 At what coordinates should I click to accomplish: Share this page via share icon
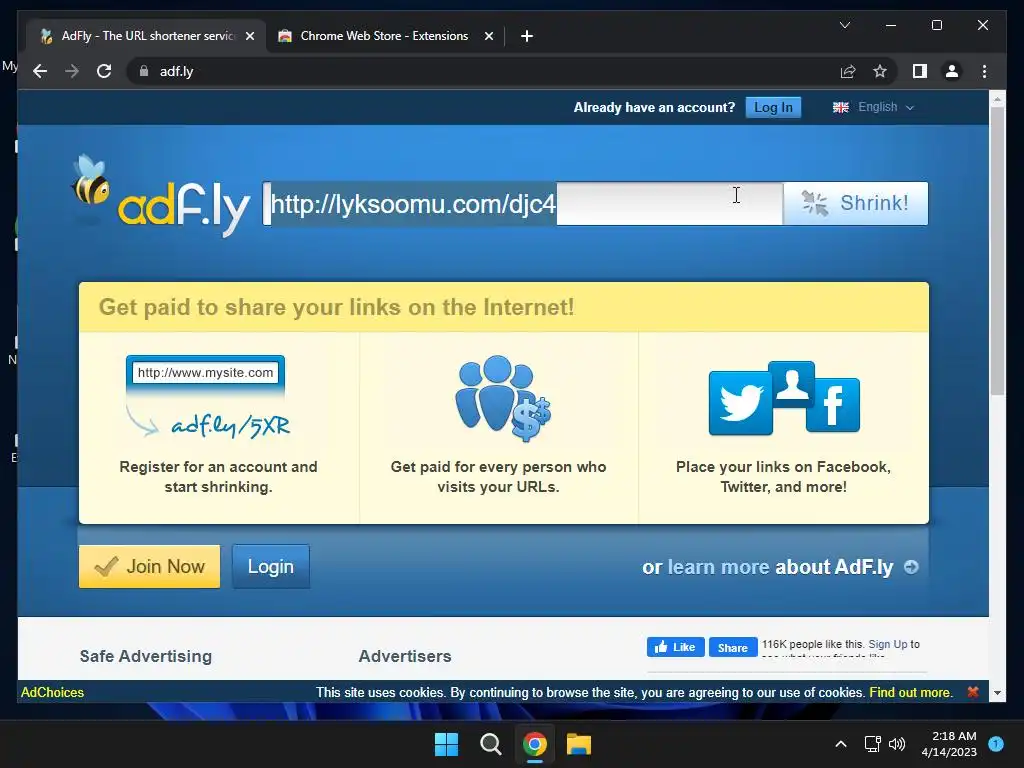point(848,71)
